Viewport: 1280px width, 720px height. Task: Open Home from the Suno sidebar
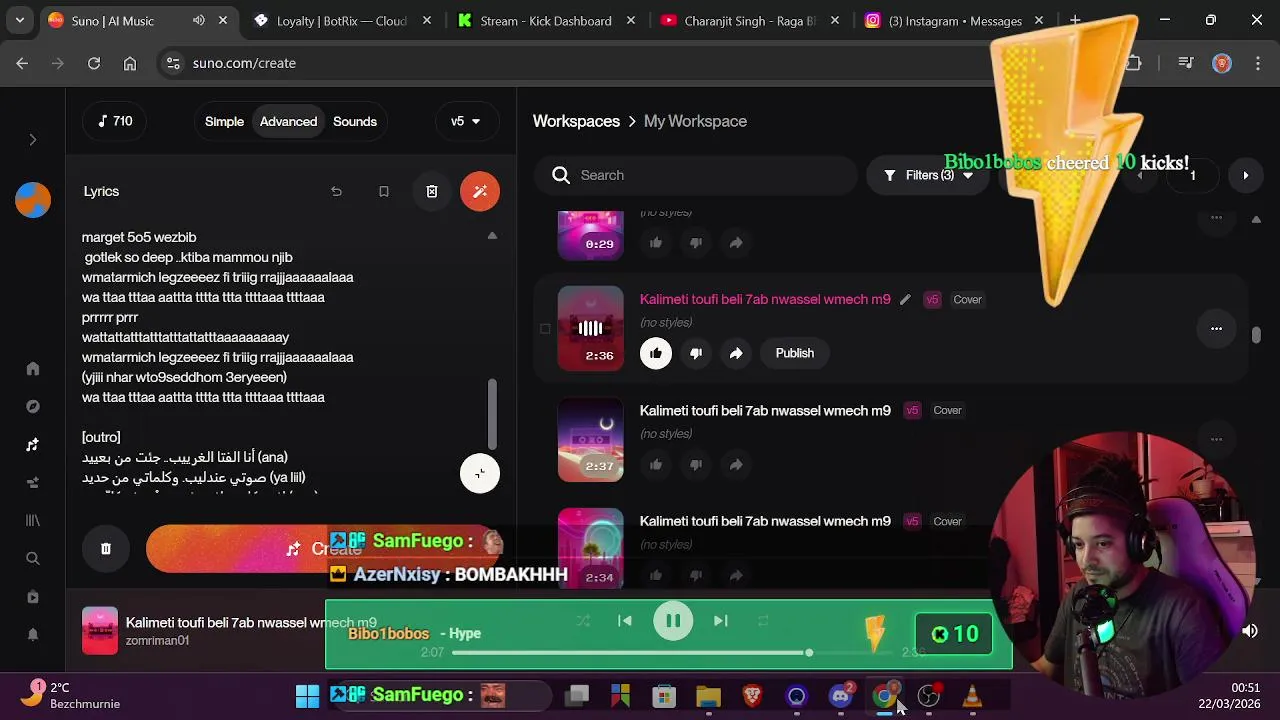point(33,369)
